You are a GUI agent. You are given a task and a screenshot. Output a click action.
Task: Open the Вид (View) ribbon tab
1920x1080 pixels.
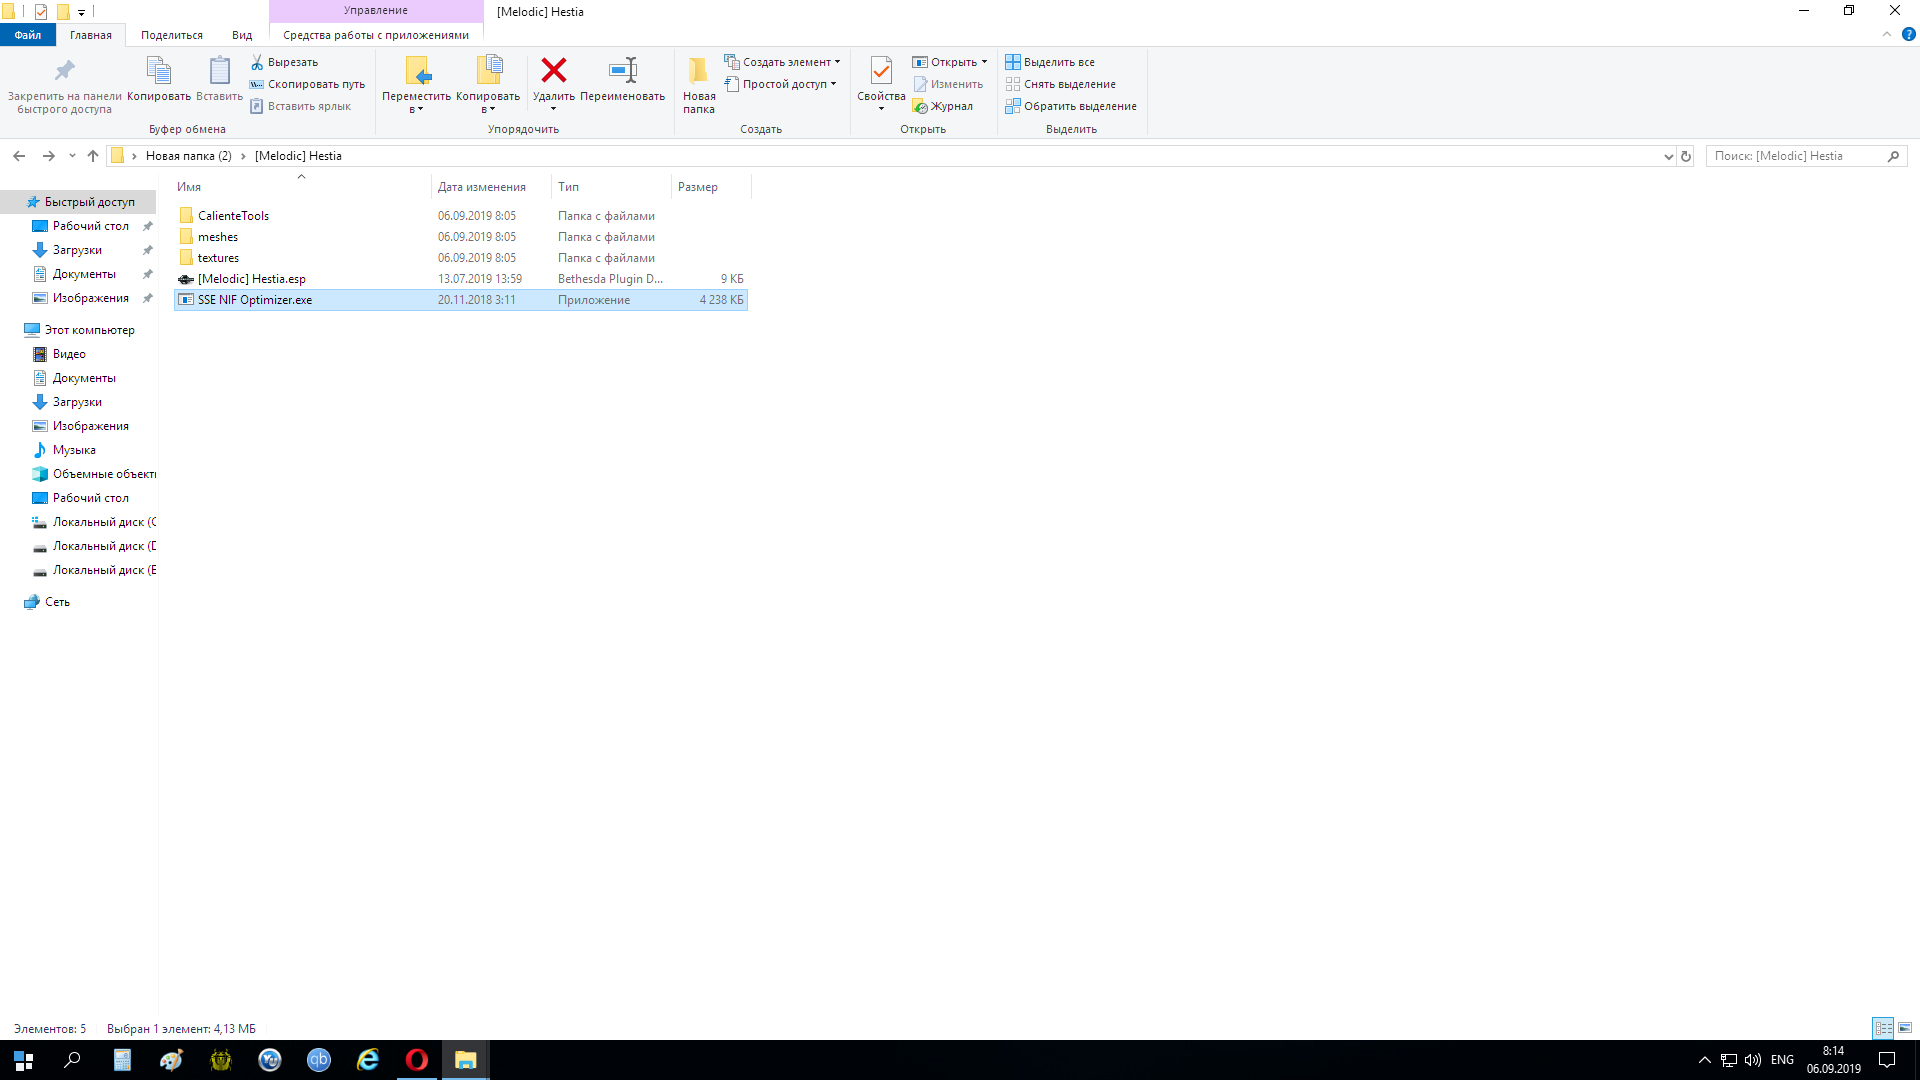click(x=242, y=35)
